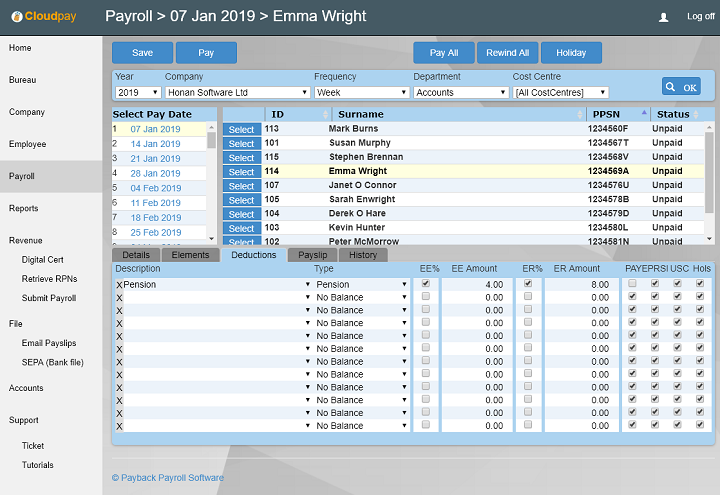Image resolution: width=720 pixels, height=495 pixels.
Task: Open Reports in the sidebar menu
Action: coord(24,209)
